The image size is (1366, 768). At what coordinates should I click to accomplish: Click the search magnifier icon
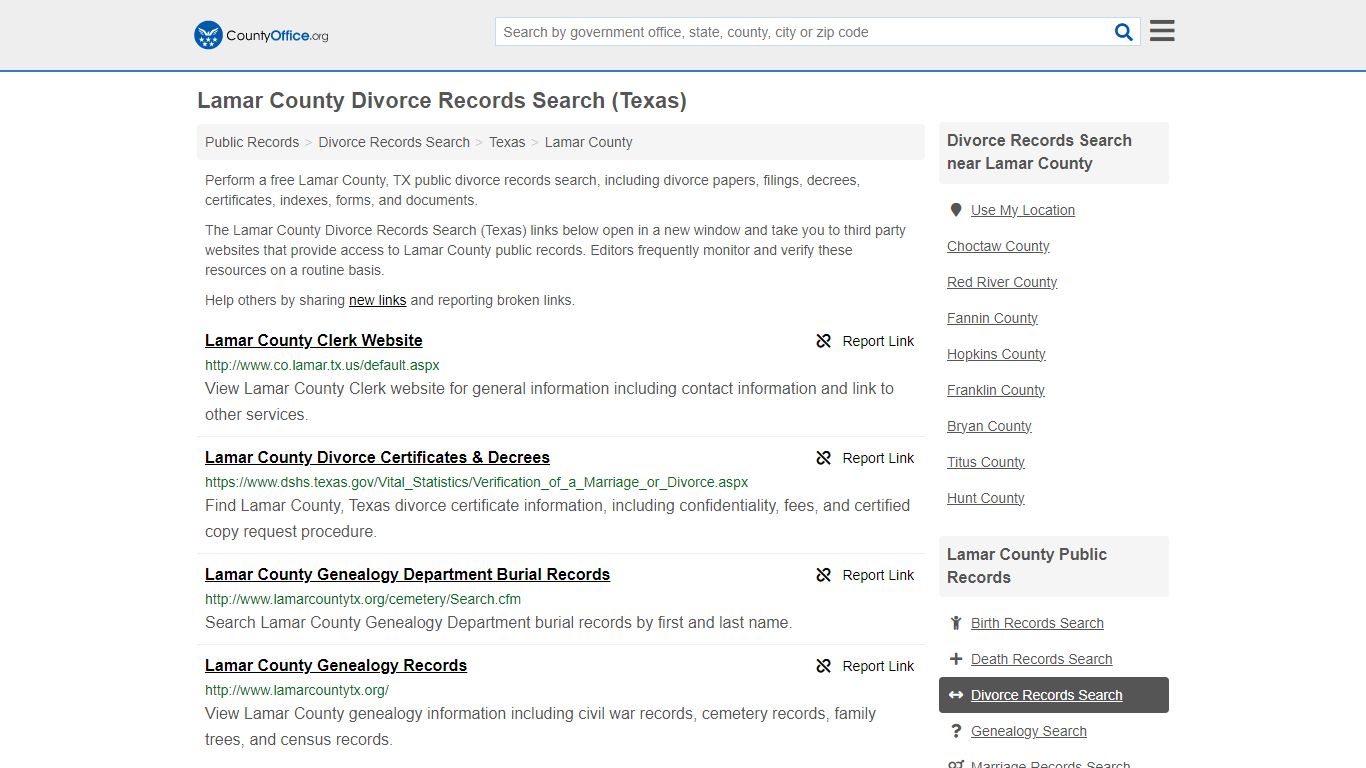coord(1123,31)
